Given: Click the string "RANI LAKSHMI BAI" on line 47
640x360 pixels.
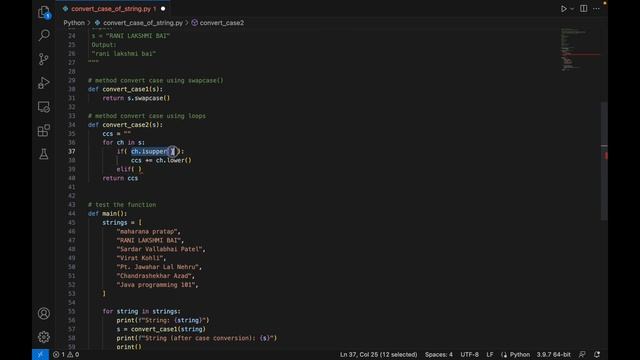Looking at the screenshot, I should [149, 240].
